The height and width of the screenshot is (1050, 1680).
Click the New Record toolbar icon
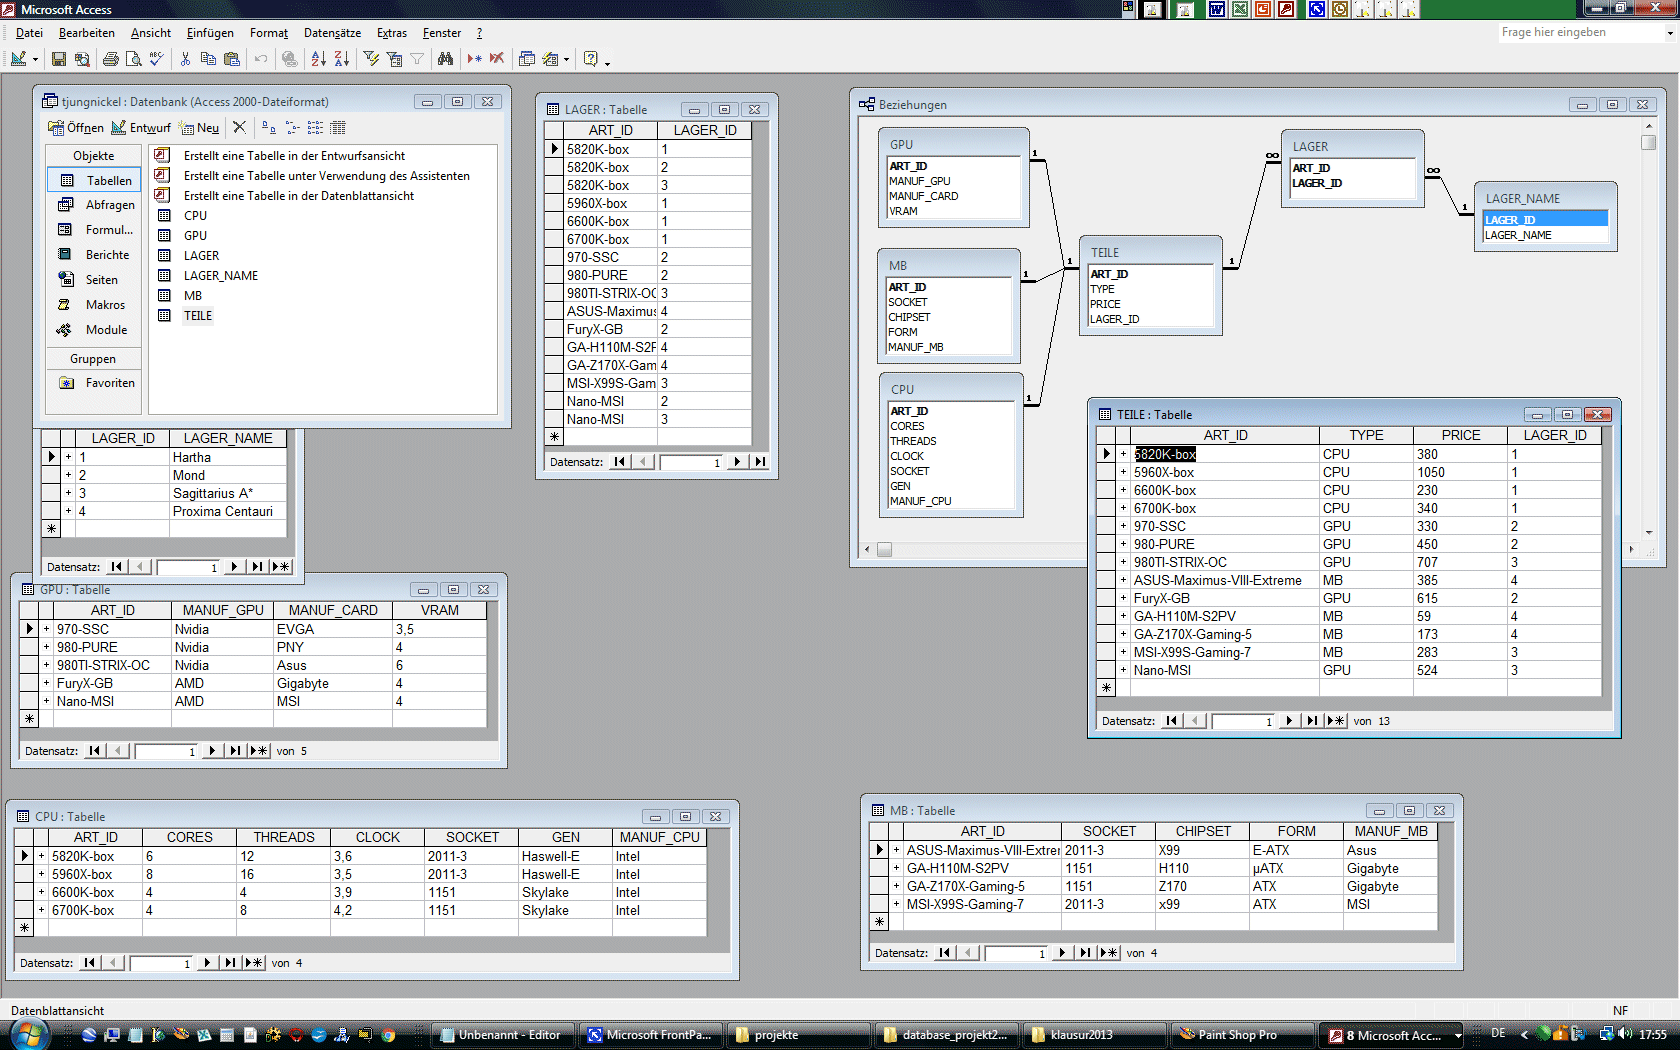pos(474,59)
